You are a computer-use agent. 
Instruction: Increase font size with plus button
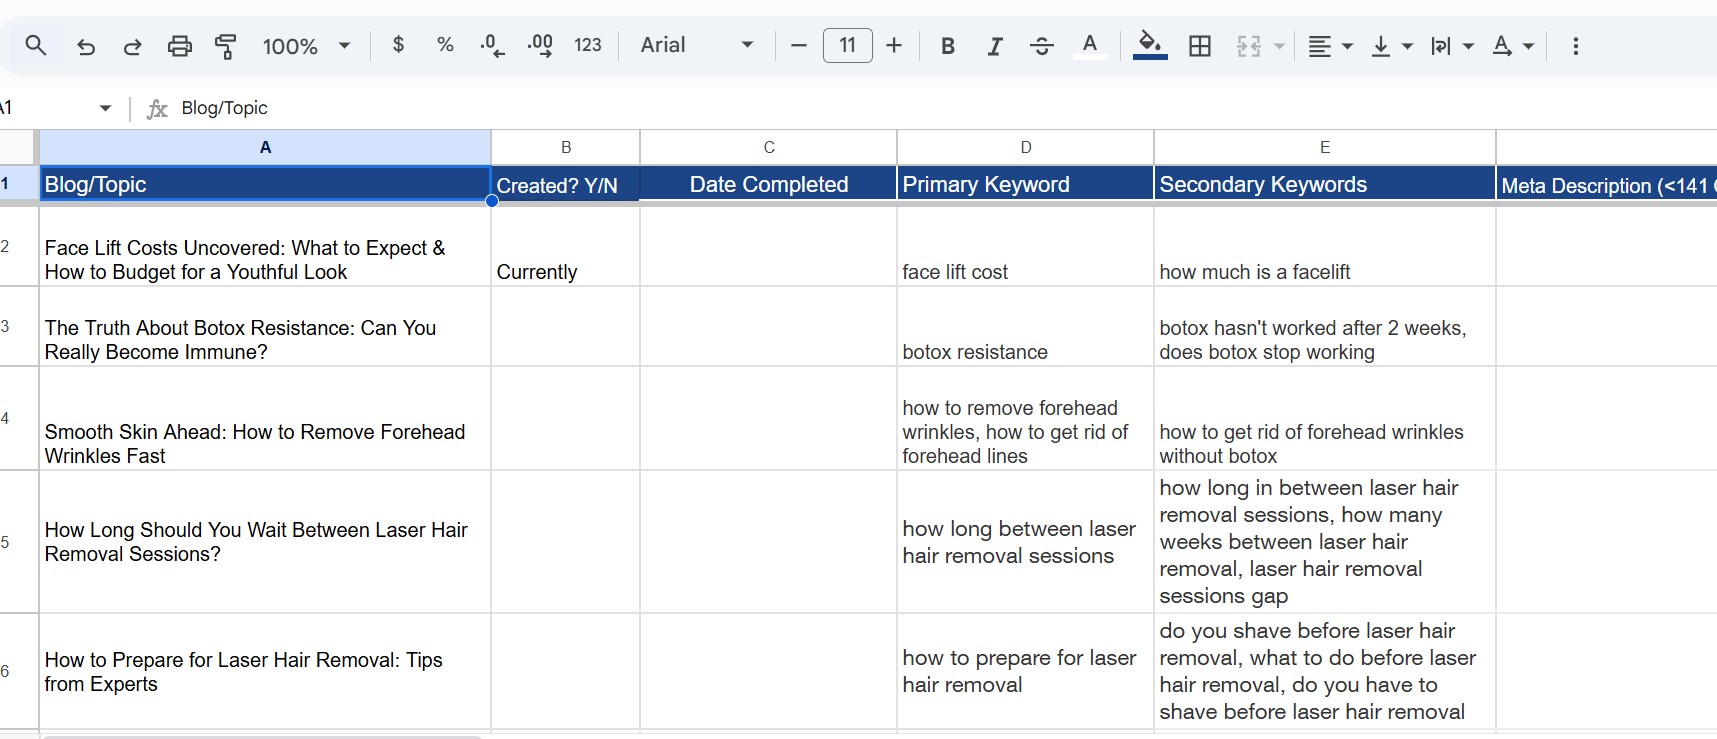[894, 46]
